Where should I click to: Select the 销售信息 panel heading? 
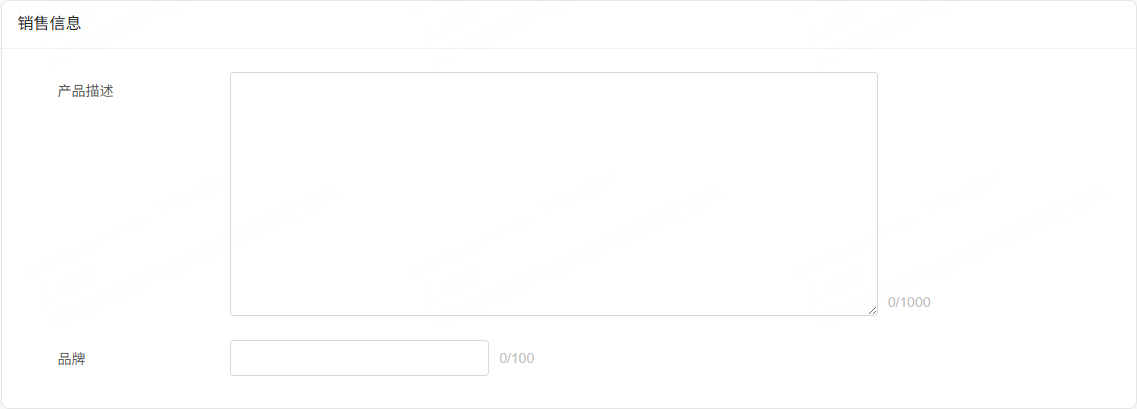(x=50, y=24)
